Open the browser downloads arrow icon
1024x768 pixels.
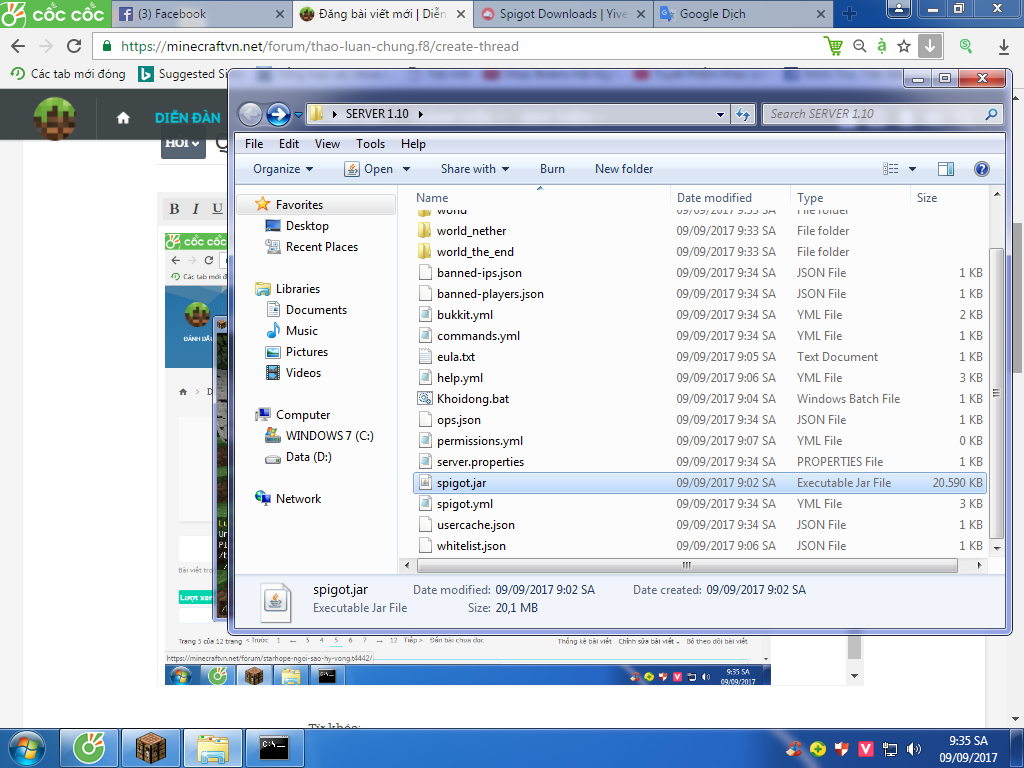pyautogui.click(x=1004, y=46)
